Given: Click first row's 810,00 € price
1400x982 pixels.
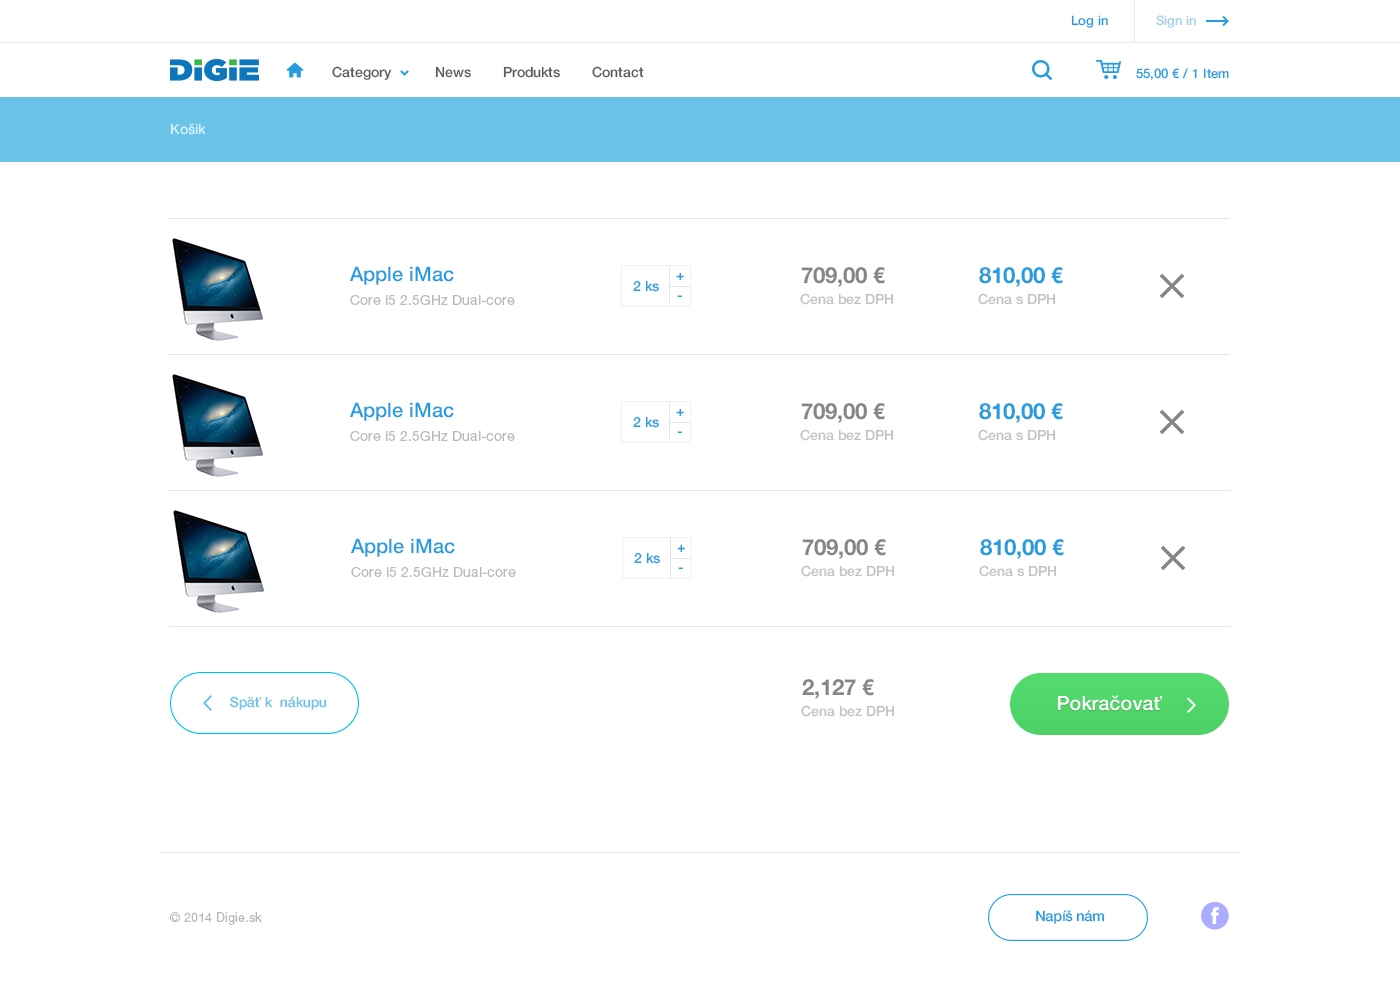Looking at the screenshot, I should pyautogui.click(x=1021, y=275).
